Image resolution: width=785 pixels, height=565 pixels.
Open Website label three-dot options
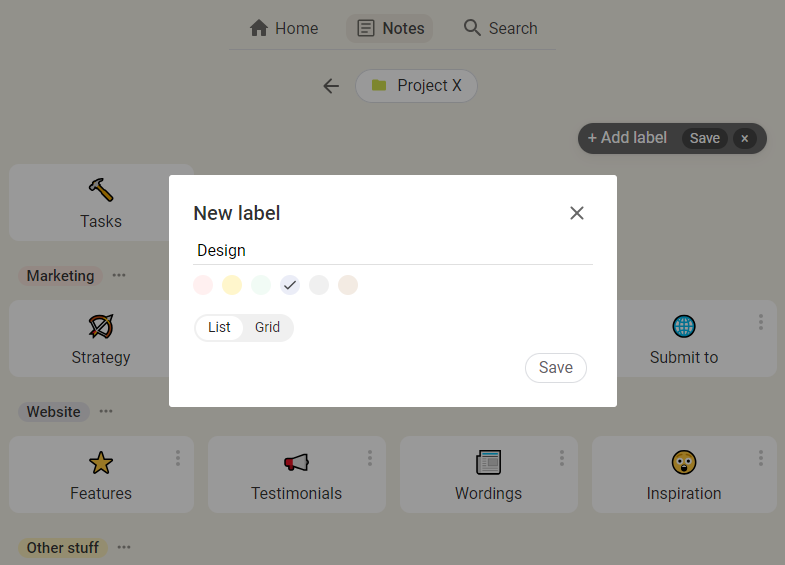pos(106,411)
